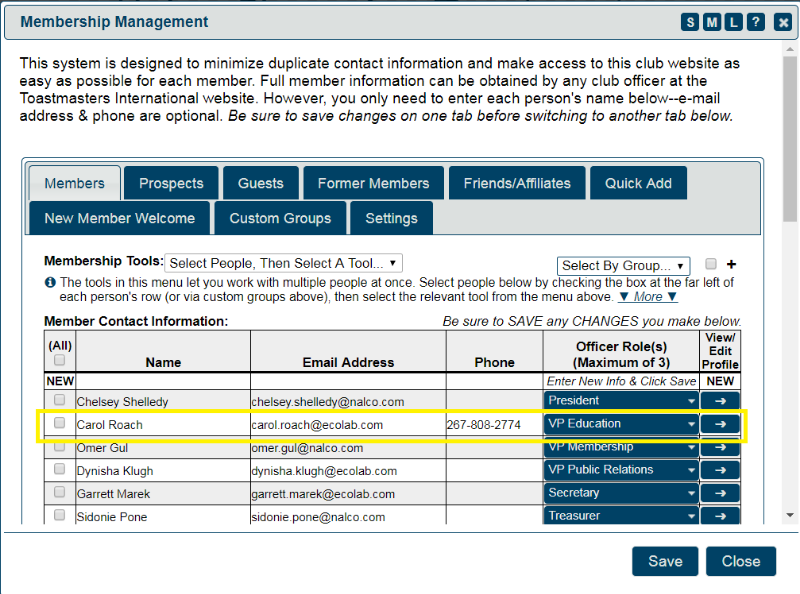Check the box for Dynisha Klugh
The image size is (800, 594).
(x=60, y=468)
